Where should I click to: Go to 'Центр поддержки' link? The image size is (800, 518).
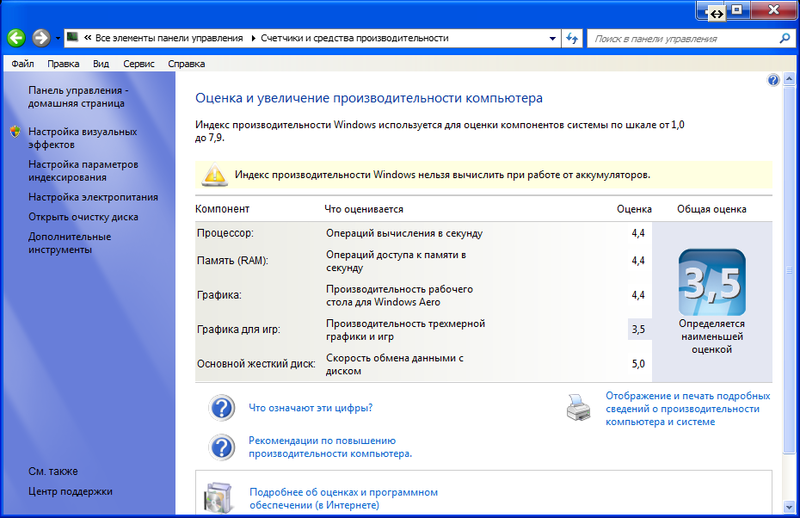[x=70, y=491]
